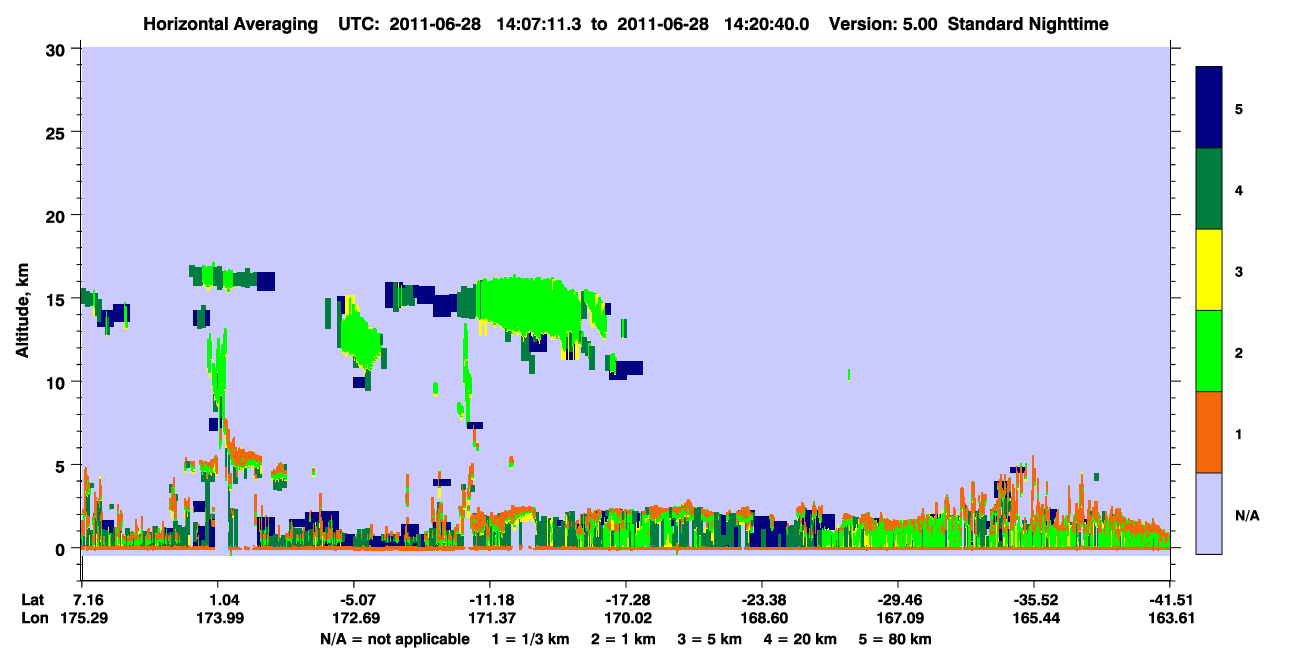Click the legend text '1 = 1/3 km'
The image size is (1300, 667).
point(531,639)
